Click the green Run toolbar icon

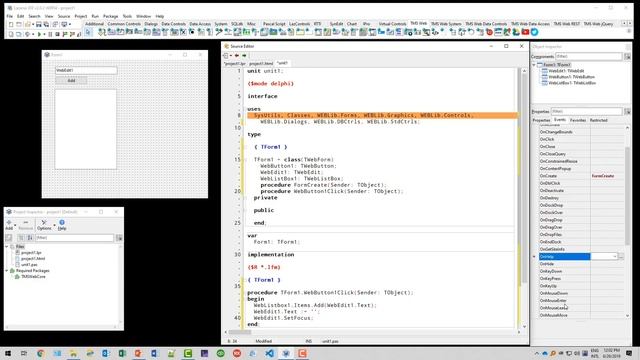coord(39,34)
